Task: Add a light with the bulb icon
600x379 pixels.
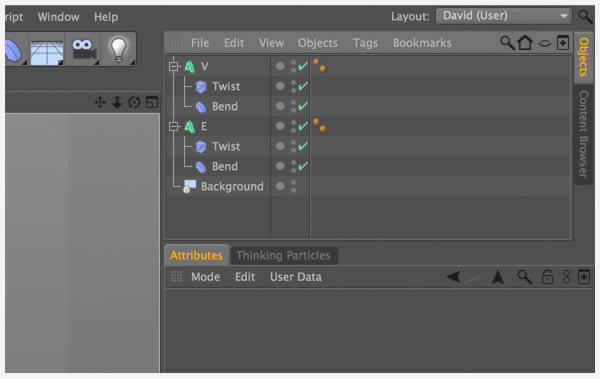Action: pos(118,50)
